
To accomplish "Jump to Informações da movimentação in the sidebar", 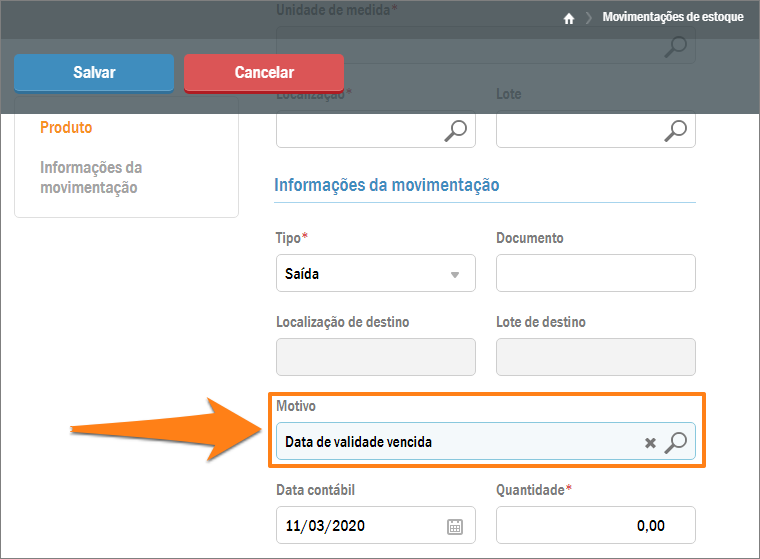I will click(91, 177).
